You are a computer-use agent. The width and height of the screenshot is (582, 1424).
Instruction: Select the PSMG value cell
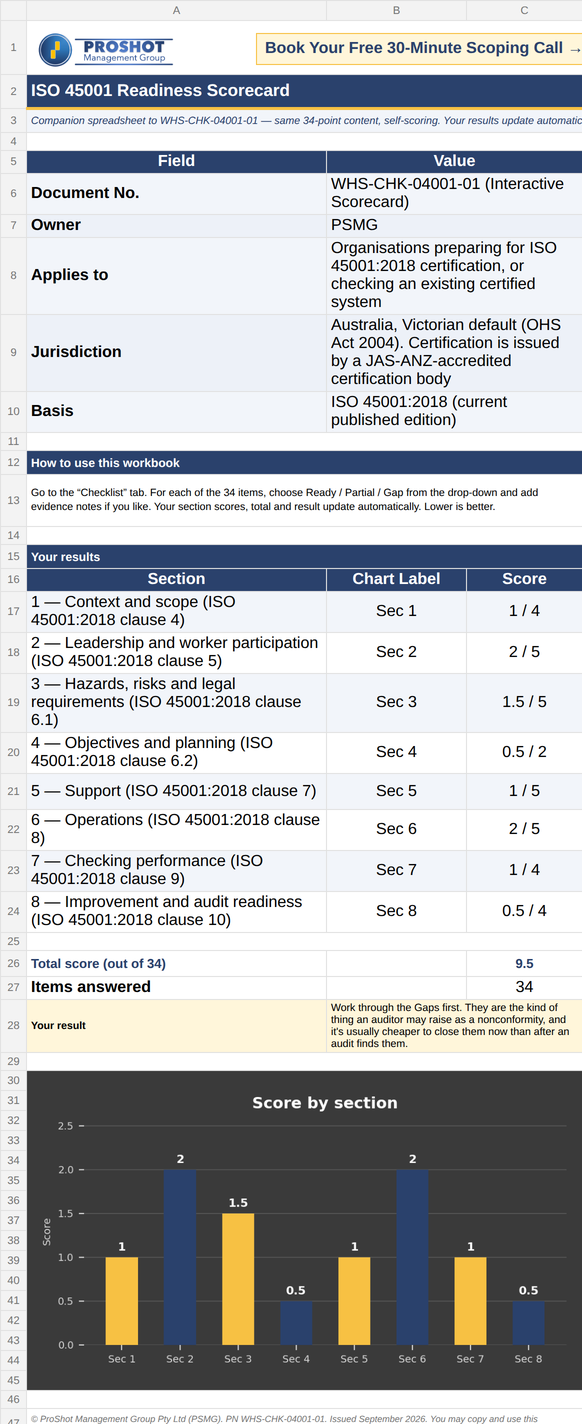(x=454, y=225)
